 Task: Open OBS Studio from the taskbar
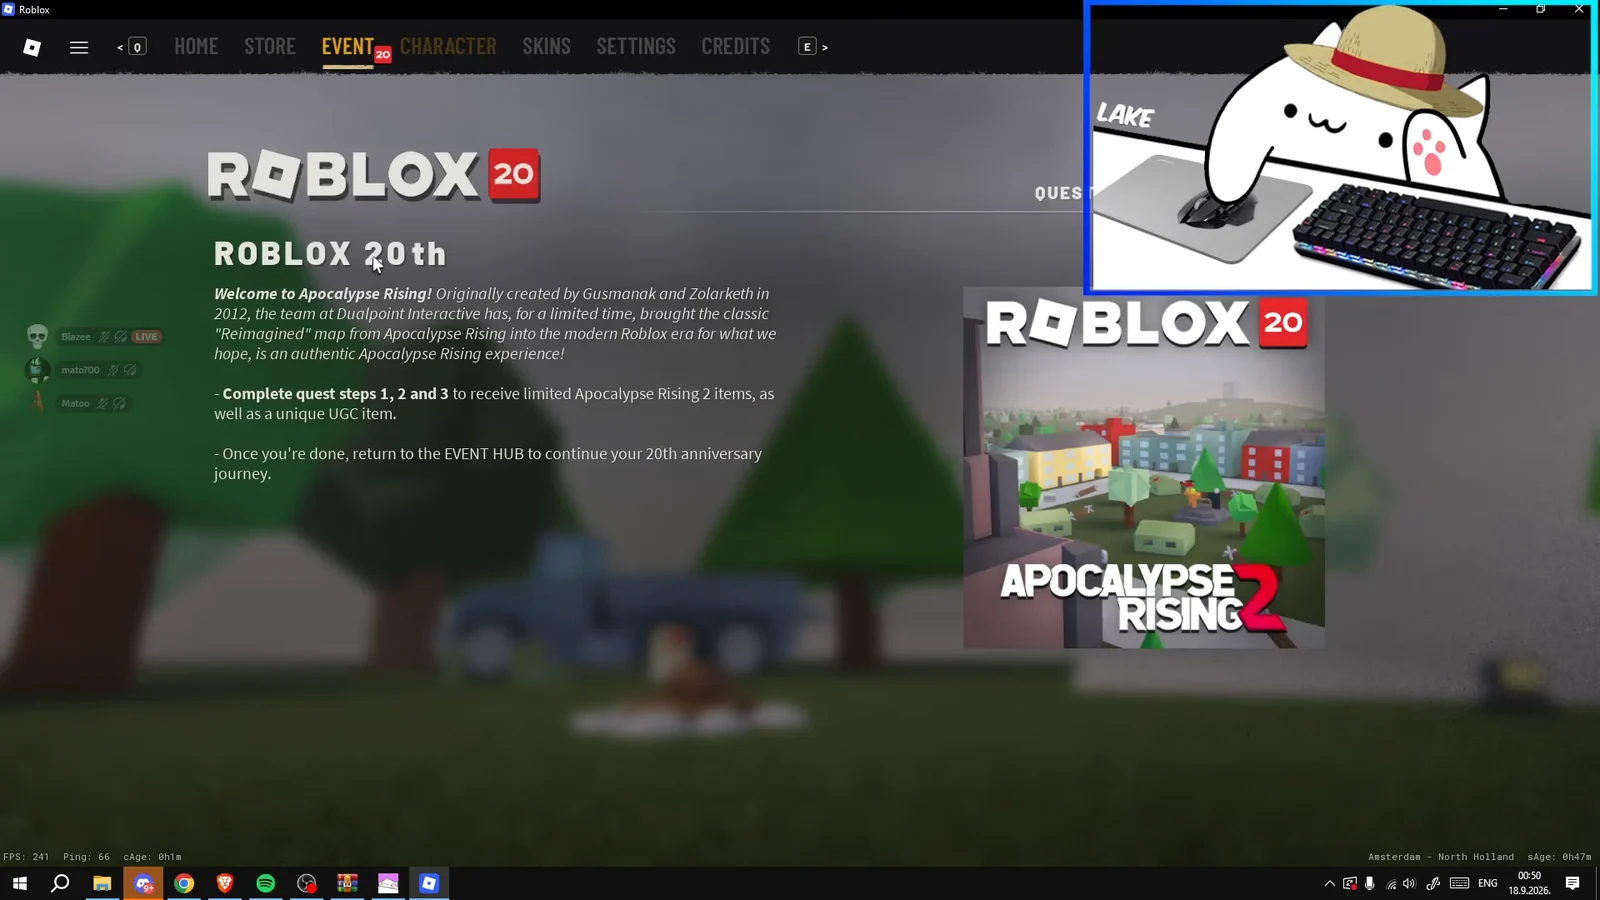(307, 883)
